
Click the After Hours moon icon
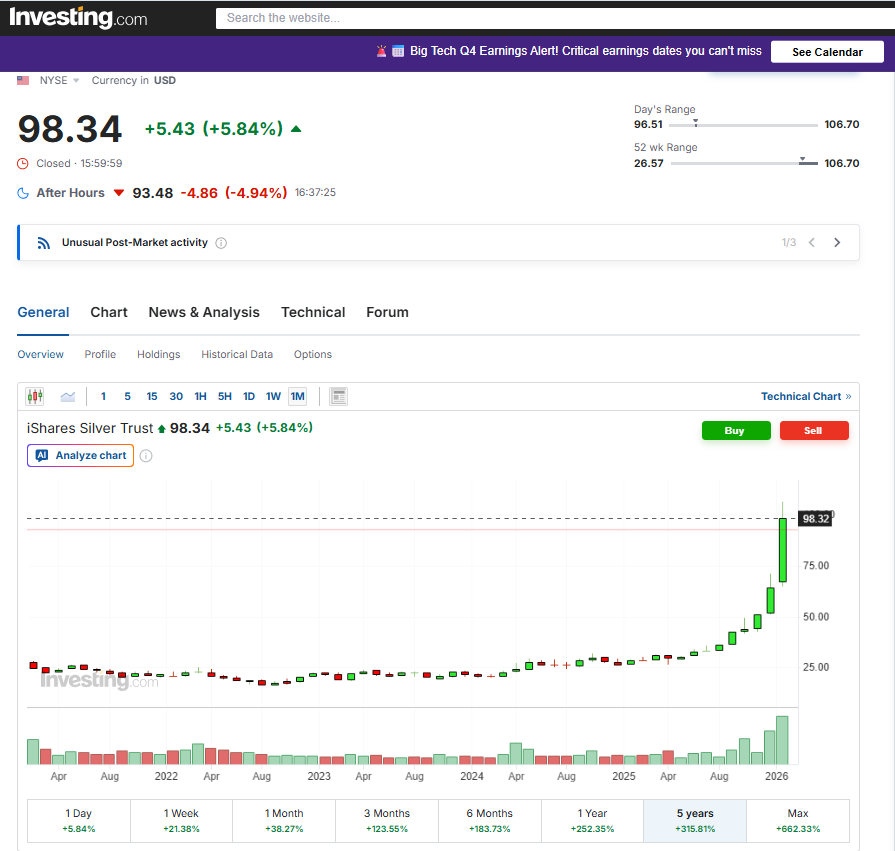point(23,193)
